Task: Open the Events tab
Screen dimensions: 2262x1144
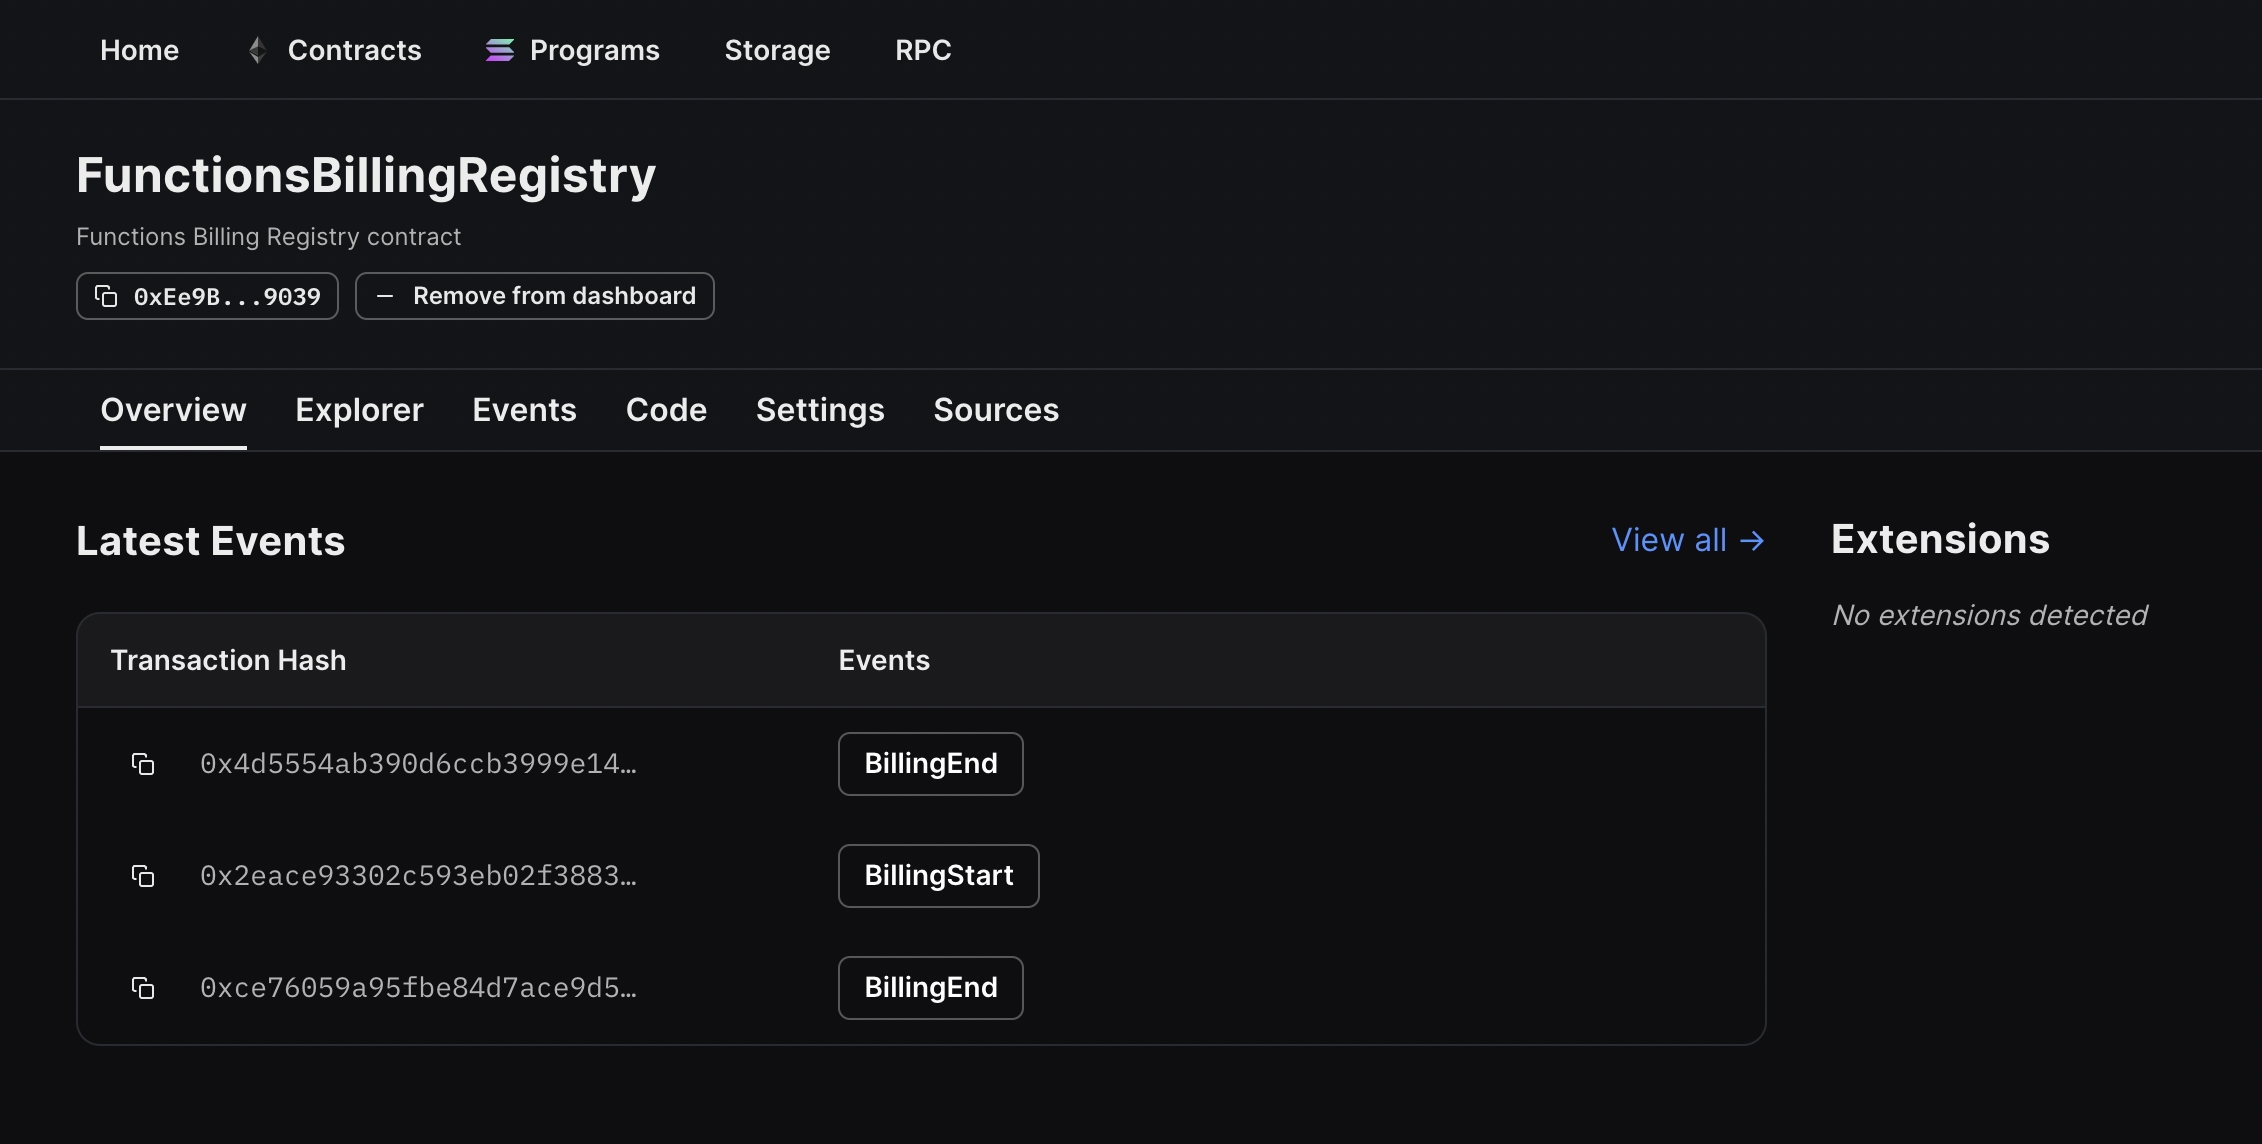Action: click(x=524, y=410)
